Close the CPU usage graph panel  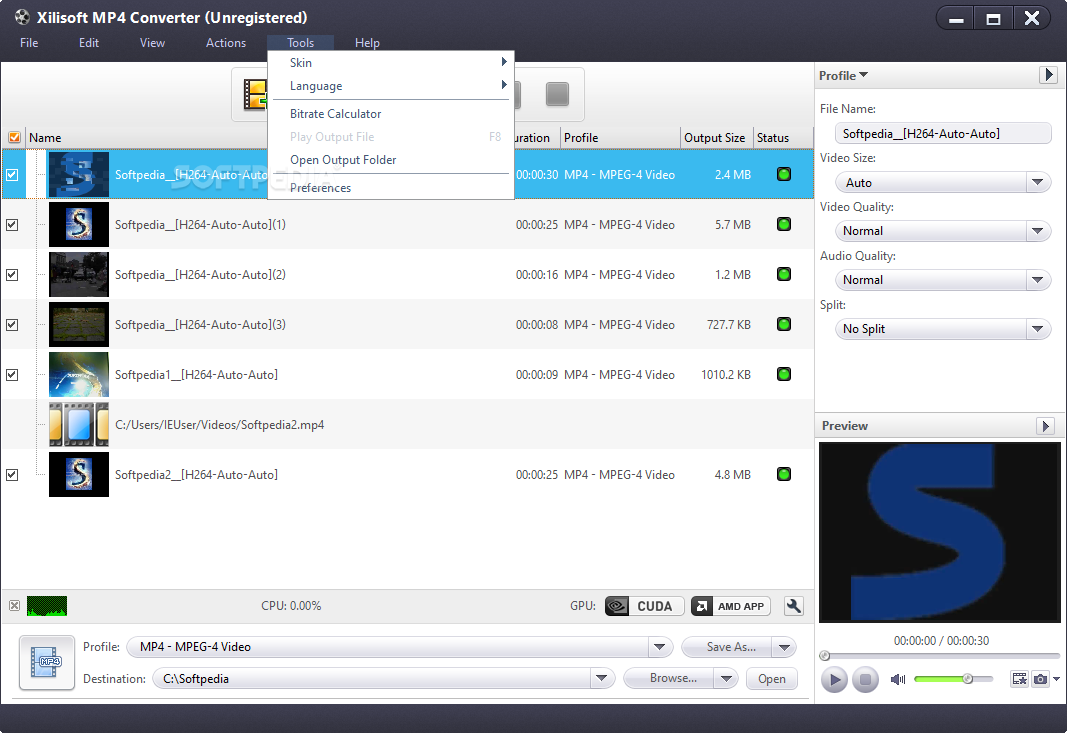click(14, 606)
